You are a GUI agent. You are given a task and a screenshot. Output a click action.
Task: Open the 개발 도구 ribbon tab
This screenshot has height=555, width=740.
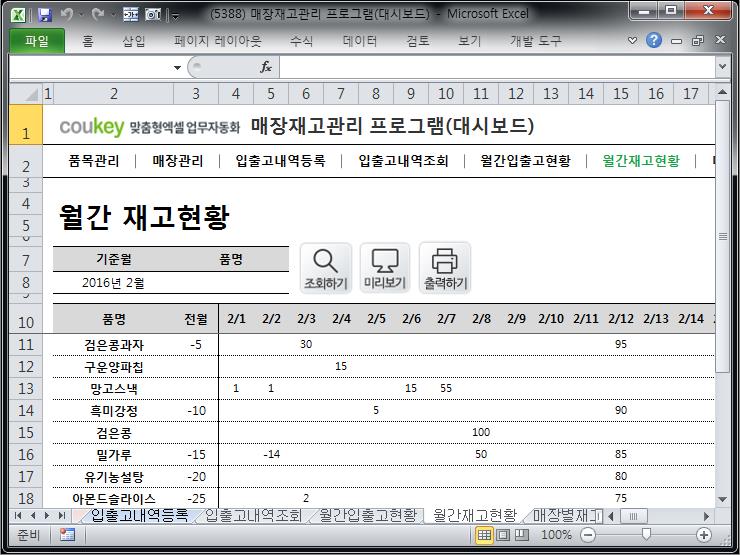[x=535, y=42]
